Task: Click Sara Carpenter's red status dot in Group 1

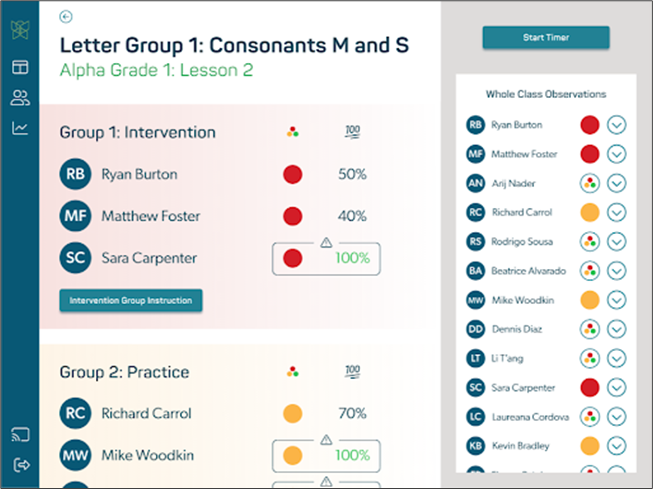Action: (292, 258)
